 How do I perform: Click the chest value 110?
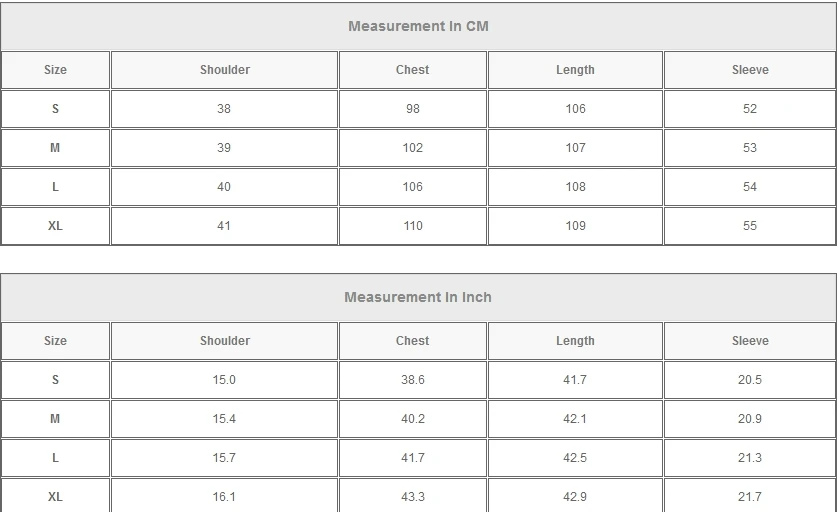(x=413, y=226)
